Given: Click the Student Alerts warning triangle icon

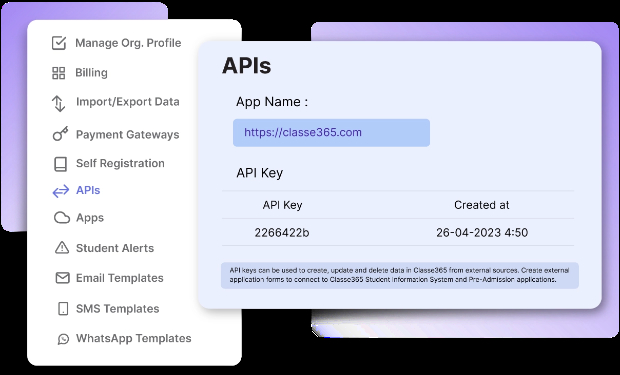Looking at the screenshot, I should pyautogui.click(x=62, y=248).
